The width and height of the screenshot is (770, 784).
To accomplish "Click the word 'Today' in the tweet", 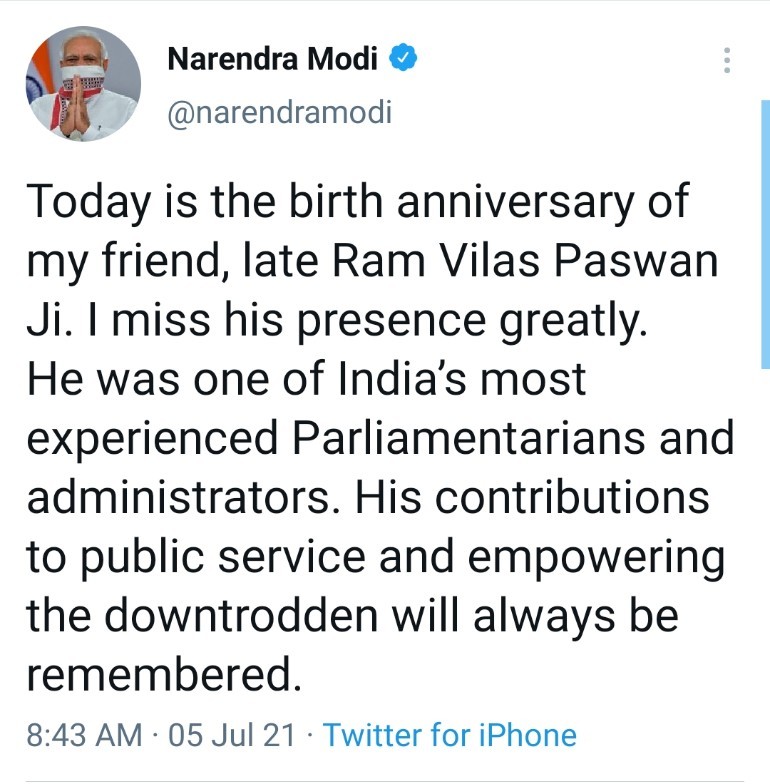I will tap(91, 203).
